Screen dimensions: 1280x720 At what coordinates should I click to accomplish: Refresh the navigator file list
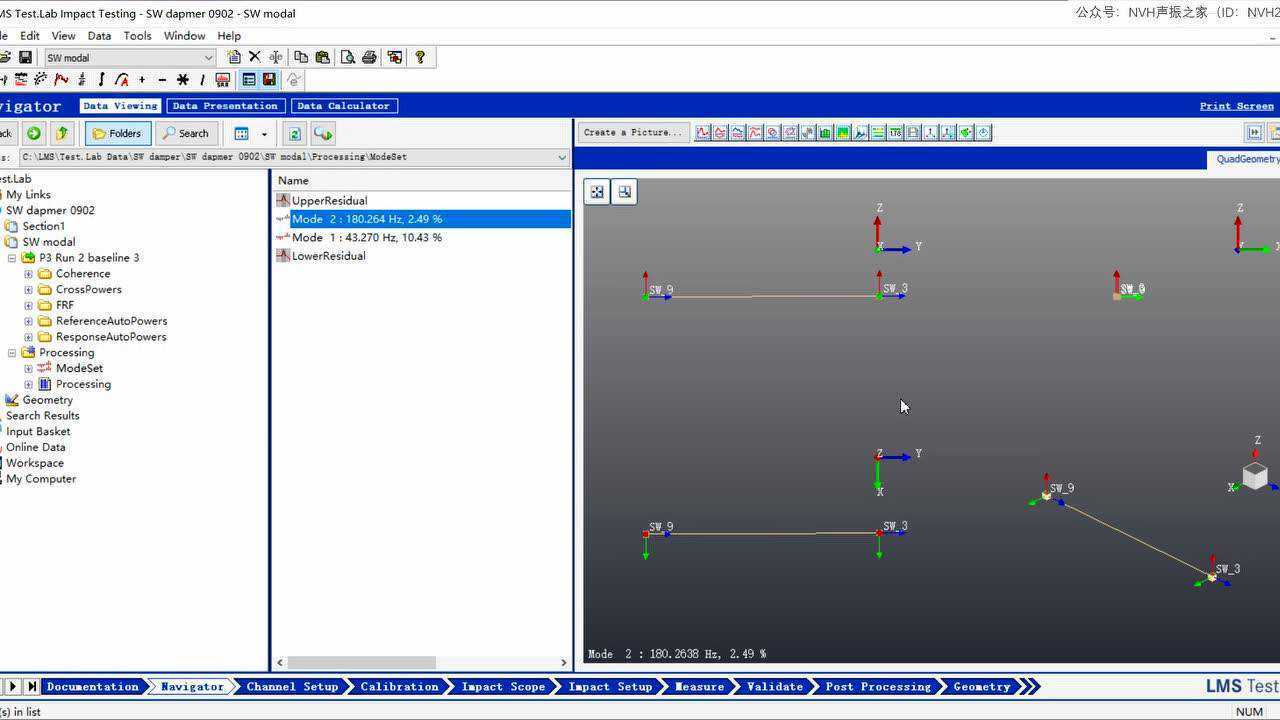coord(294,133)
